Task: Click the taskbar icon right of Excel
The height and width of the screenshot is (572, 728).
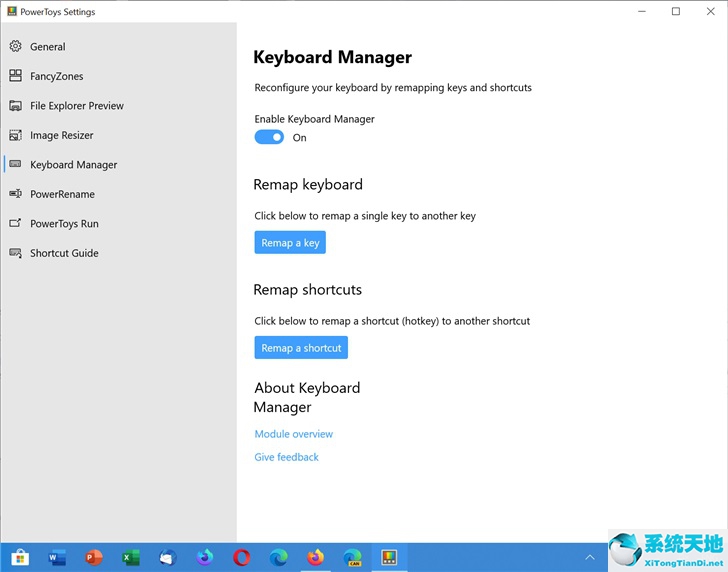Action: 168,557
